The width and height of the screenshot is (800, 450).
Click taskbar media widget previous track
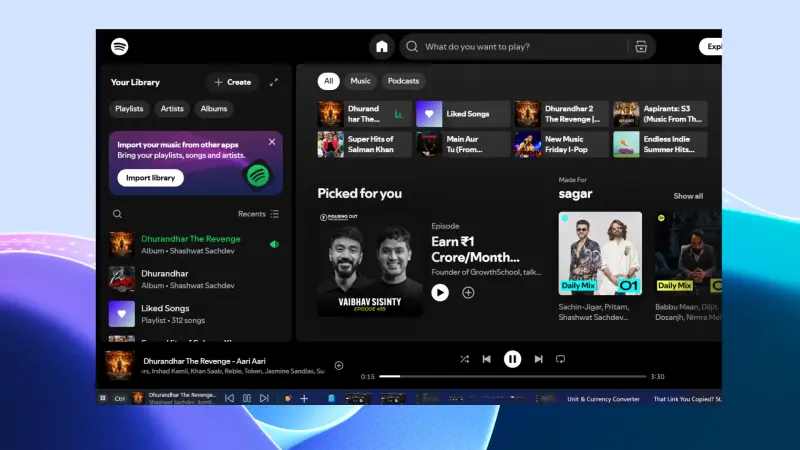(x=230, y=398)
